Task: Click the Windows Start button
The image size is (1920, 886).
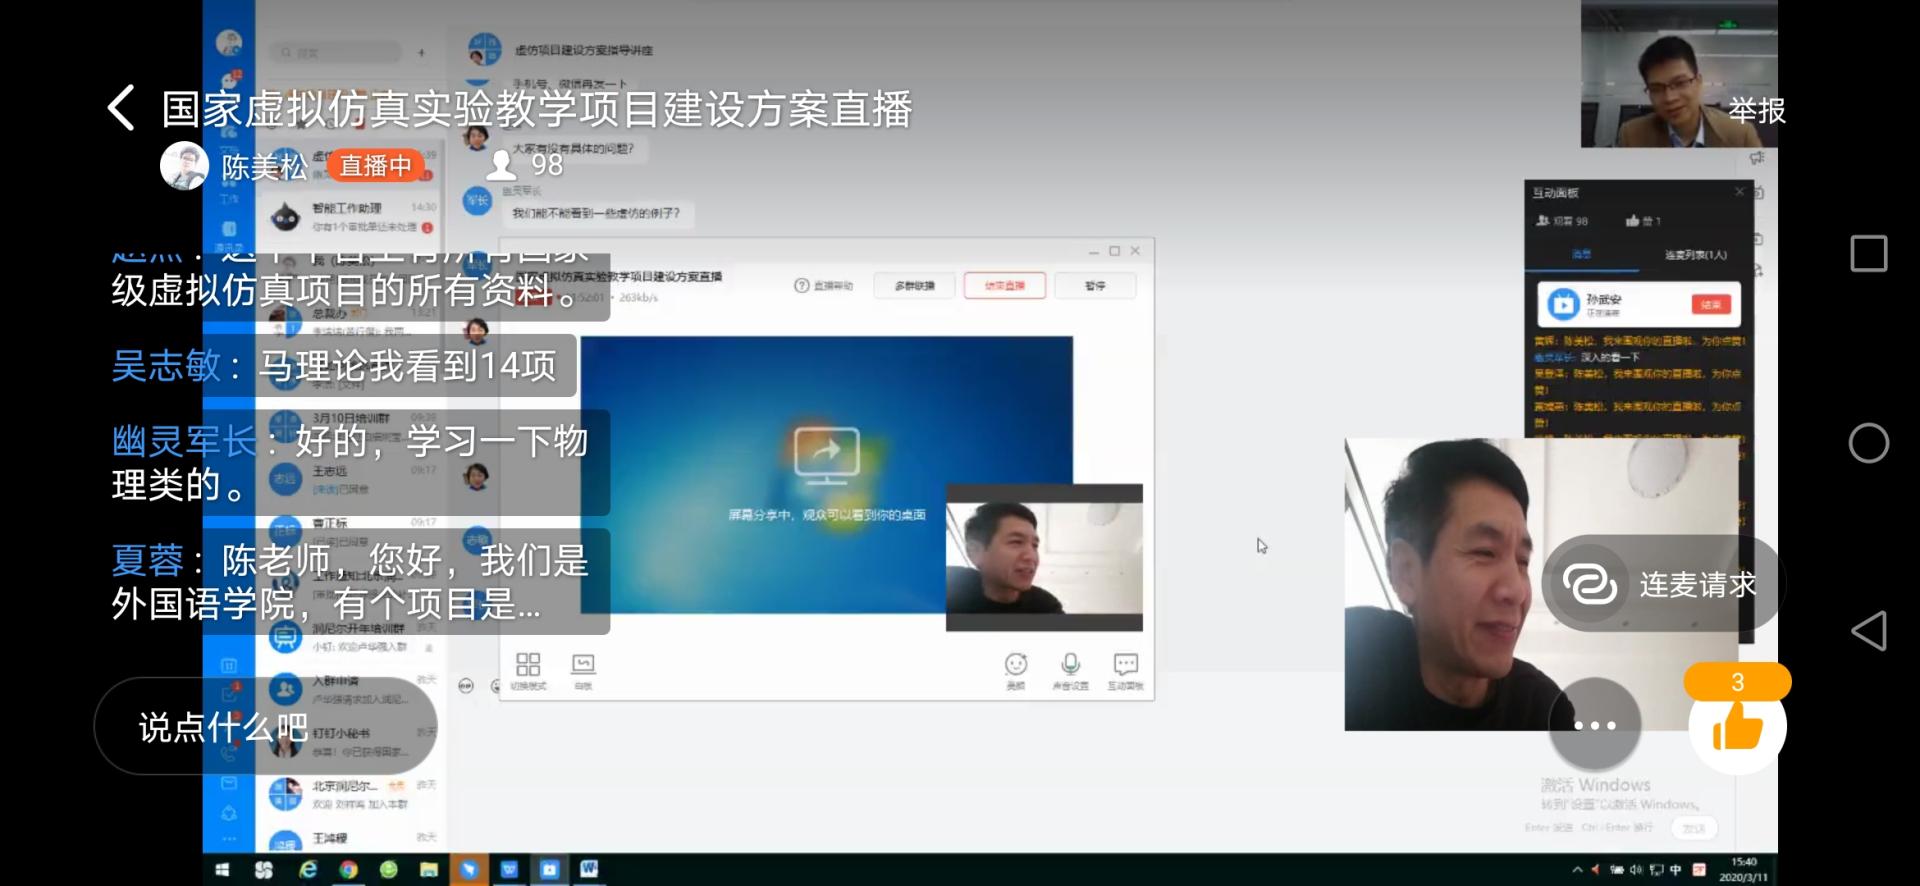Action: click(222, 869)
